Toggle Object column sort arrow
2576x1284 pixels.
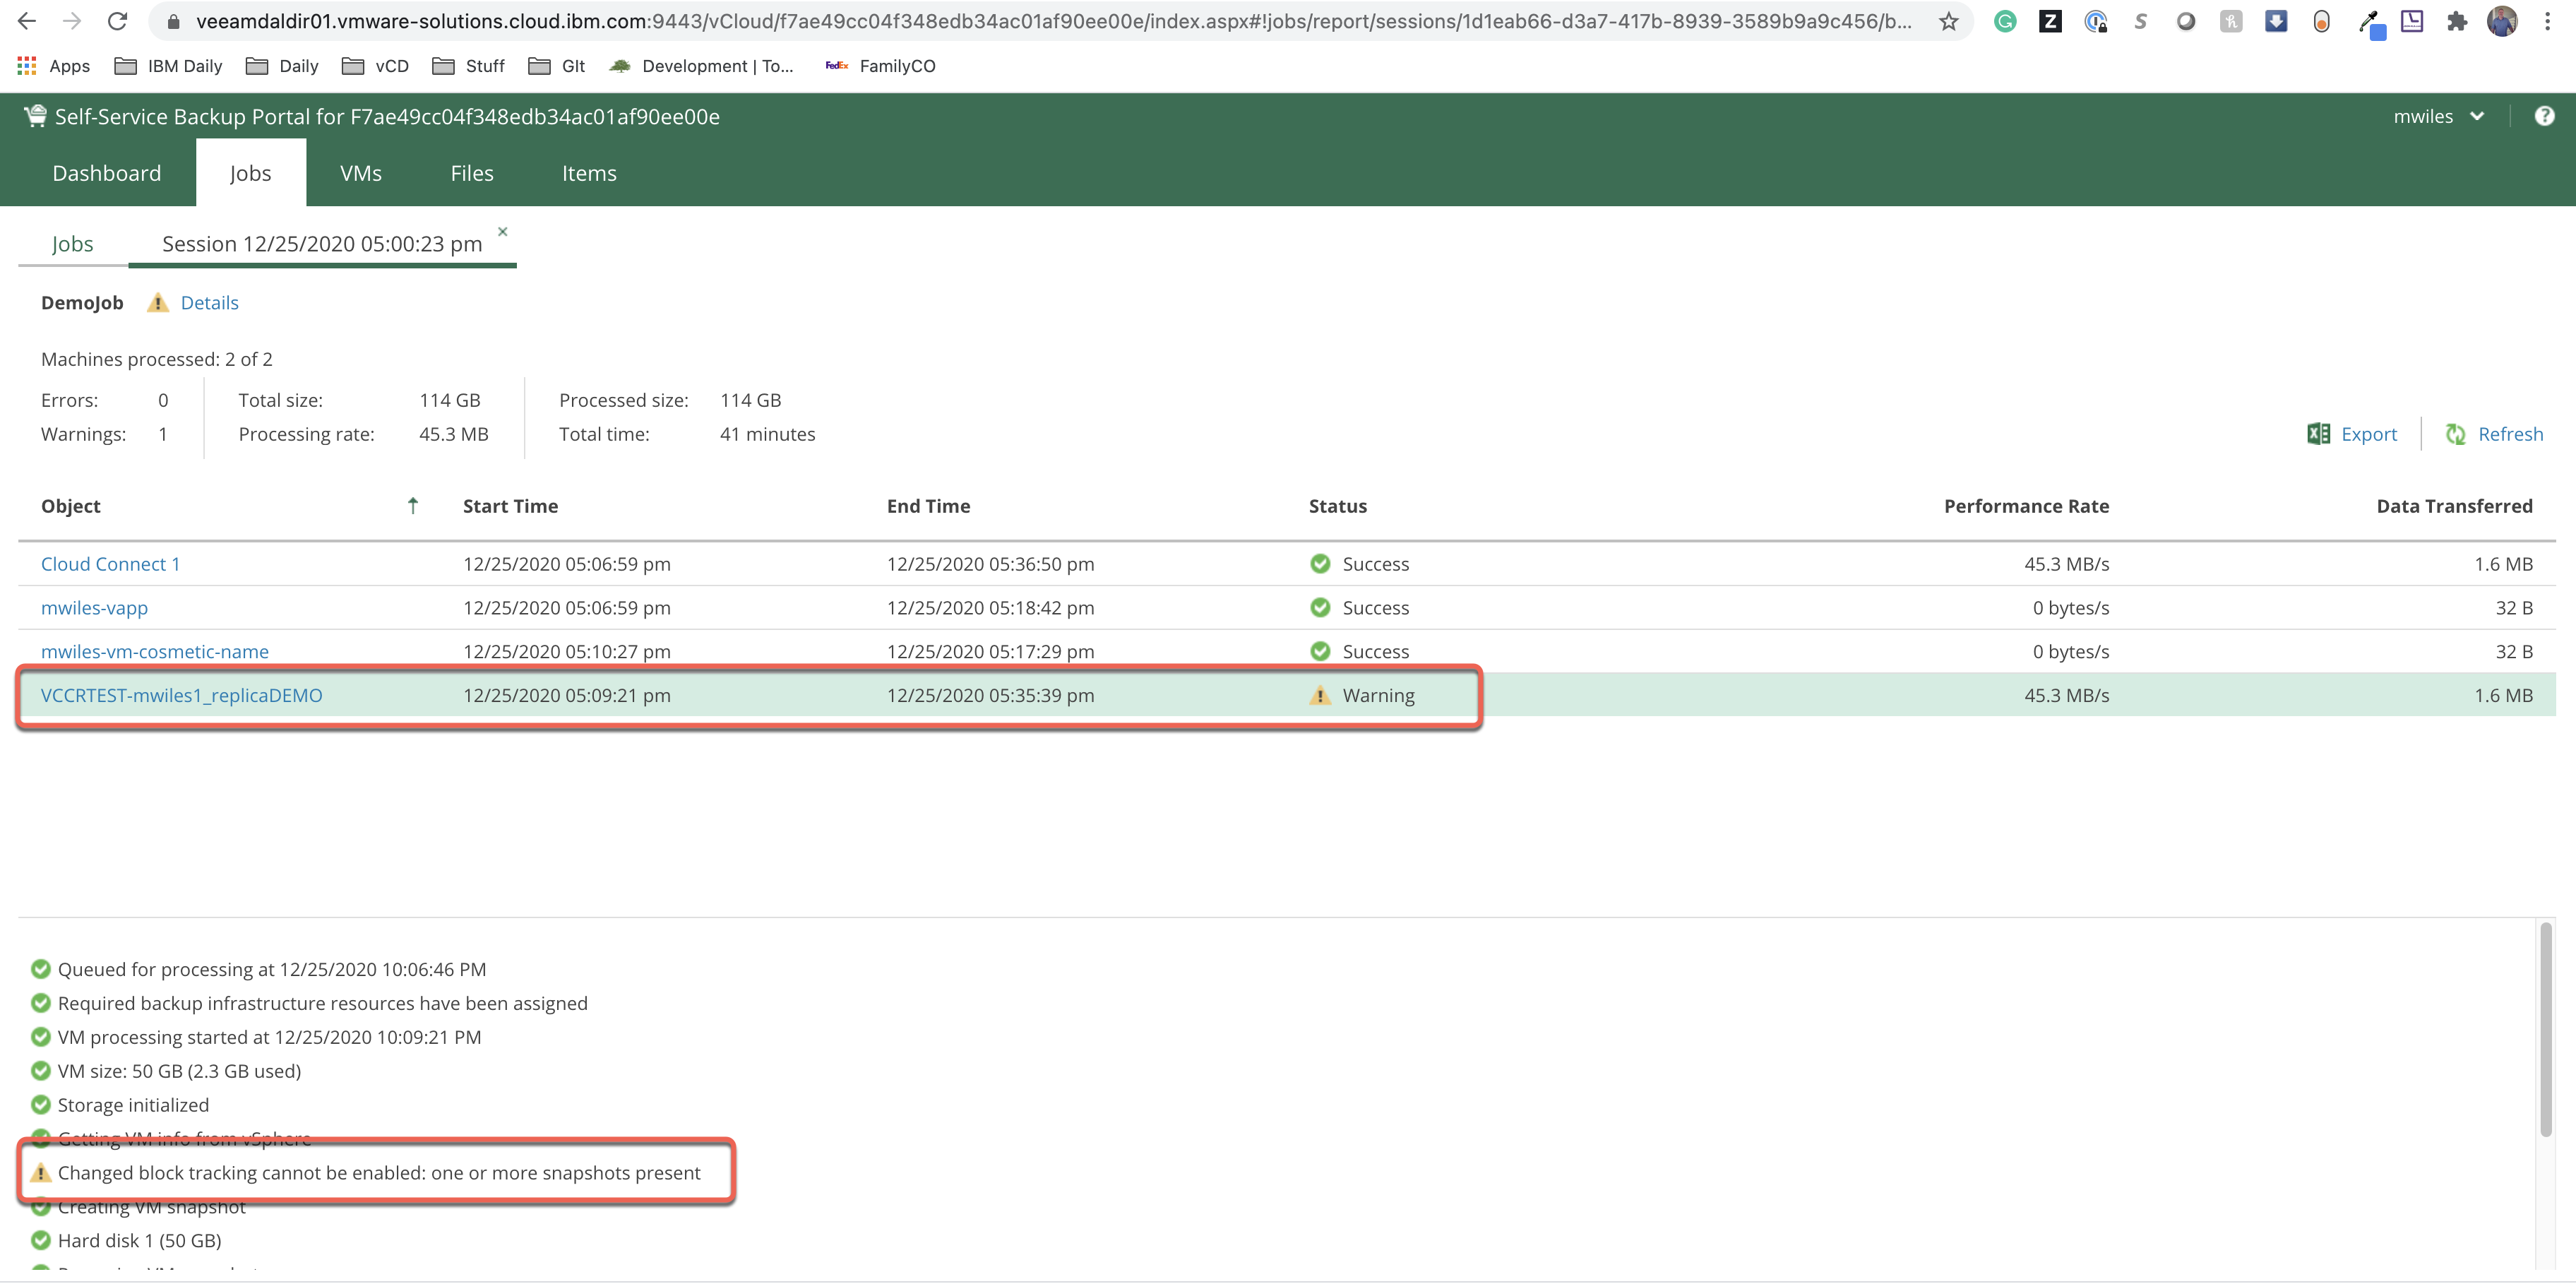pyautogui.click(x=413, y=505)
